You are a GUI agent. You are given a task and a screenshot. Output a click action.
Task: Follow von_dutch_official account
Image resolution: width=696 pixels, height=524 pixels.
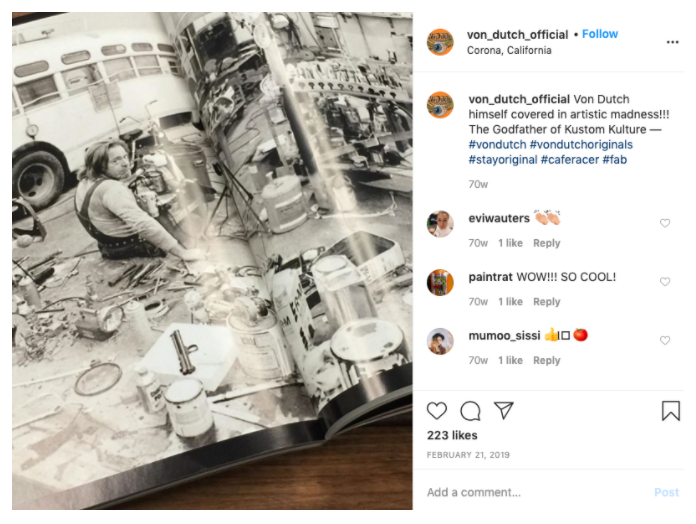tap(600, 34)
